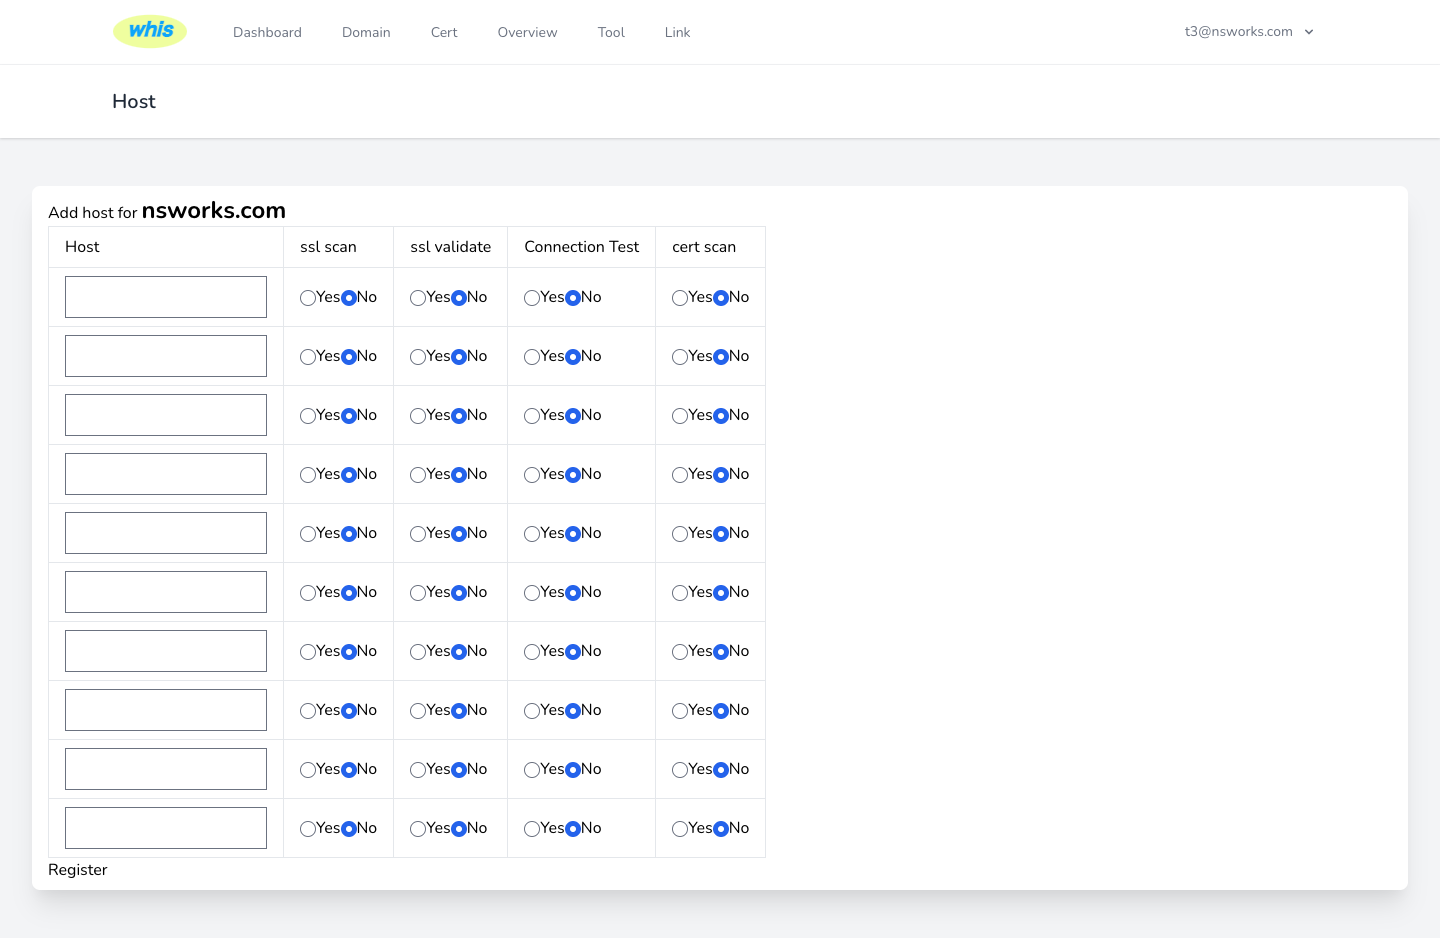
Task: Focus the last row Host text box
Action: (x=166, y=828)
